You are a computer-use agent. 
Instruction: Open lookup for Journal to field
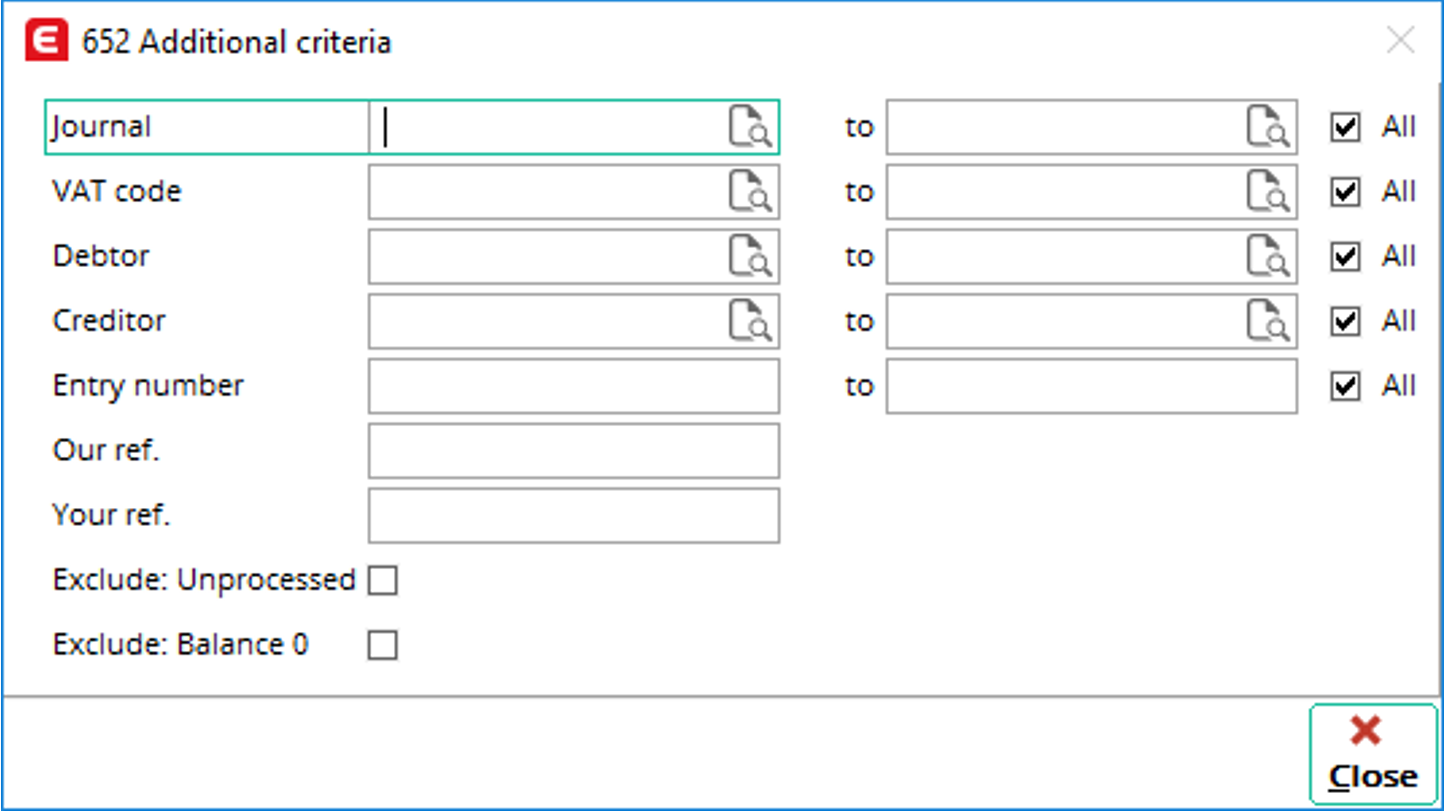pyautogui.click(x=1268, y=127)
